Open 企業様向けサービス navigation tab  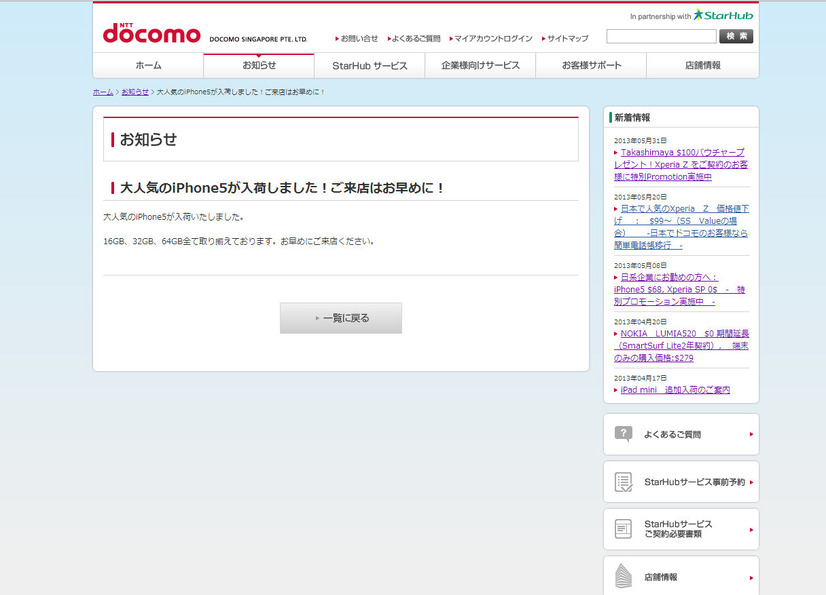(480, 65)
